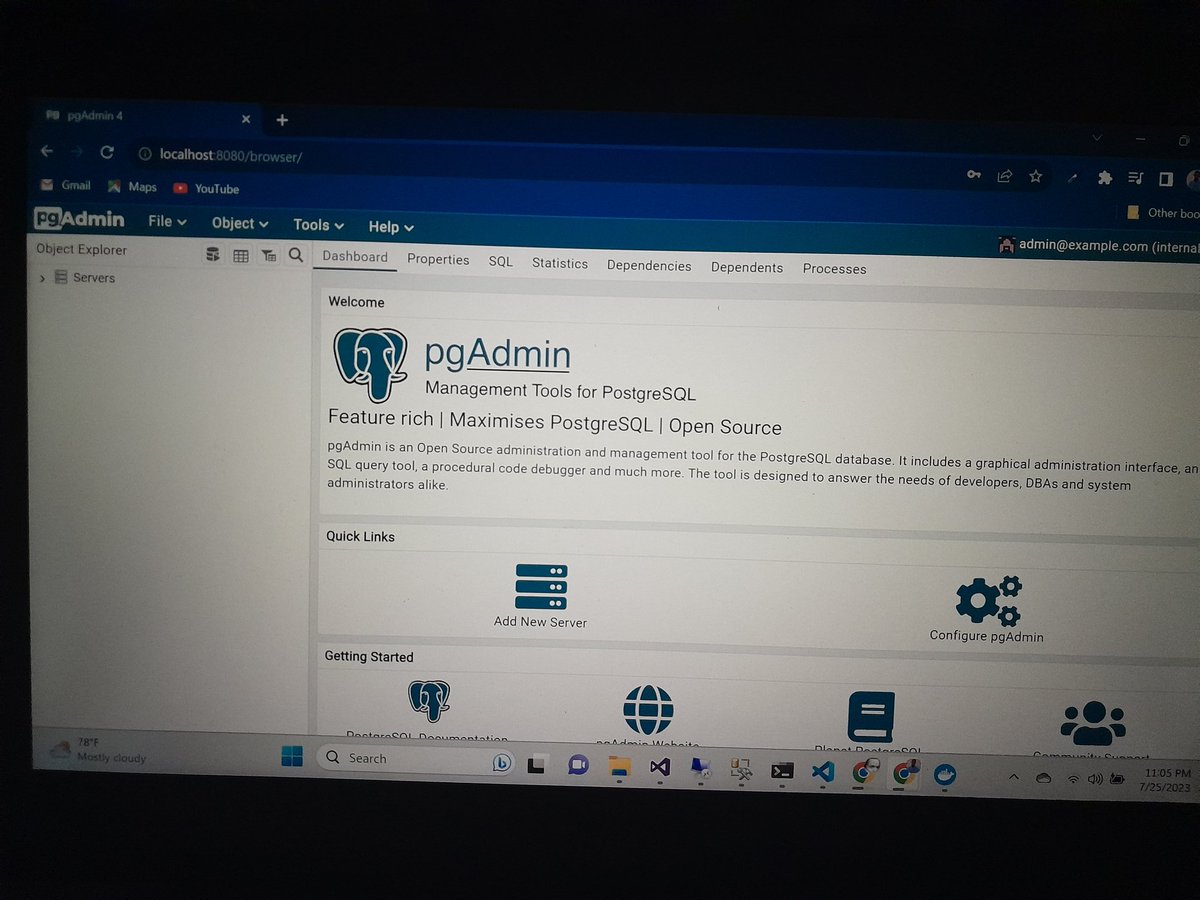Image resolution: width=1200 pixels, height=900 pixels.
Task: Open the Planet PostgreSQL book icon
Action: 870,717
